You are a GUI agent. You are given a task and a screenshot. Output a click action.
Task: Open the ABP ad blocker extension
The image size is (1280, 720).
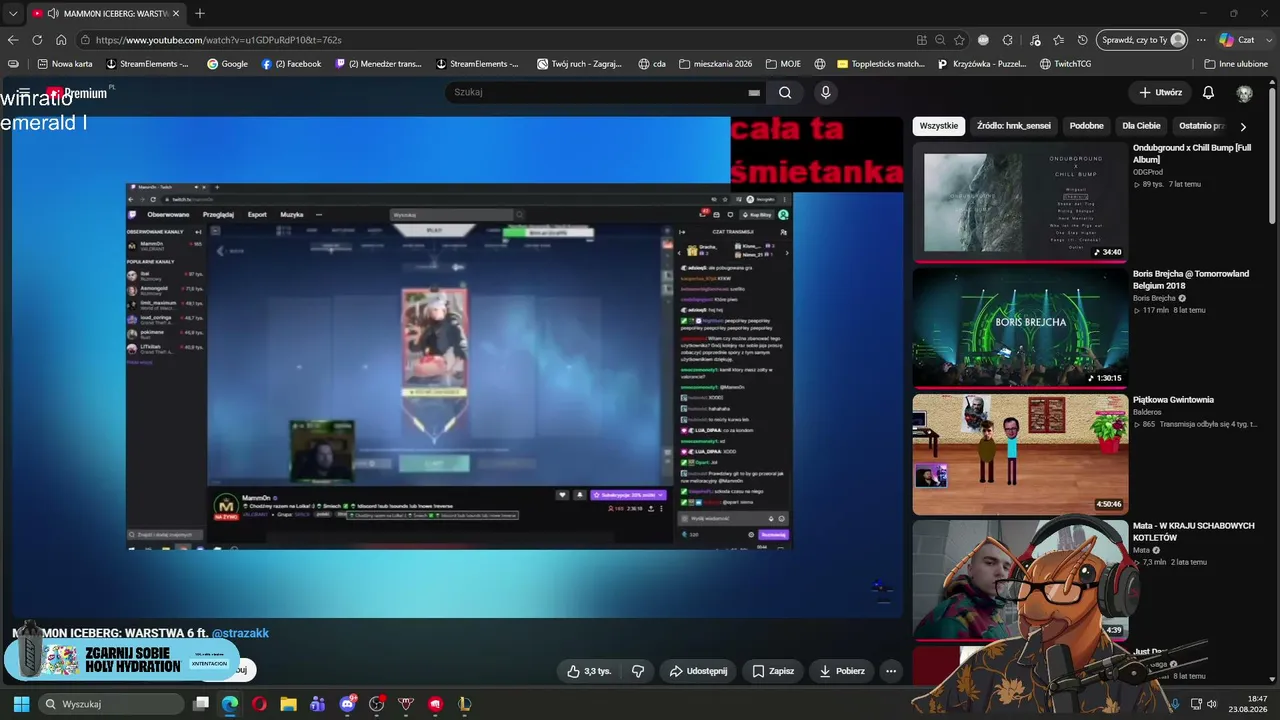pos(984,40)
